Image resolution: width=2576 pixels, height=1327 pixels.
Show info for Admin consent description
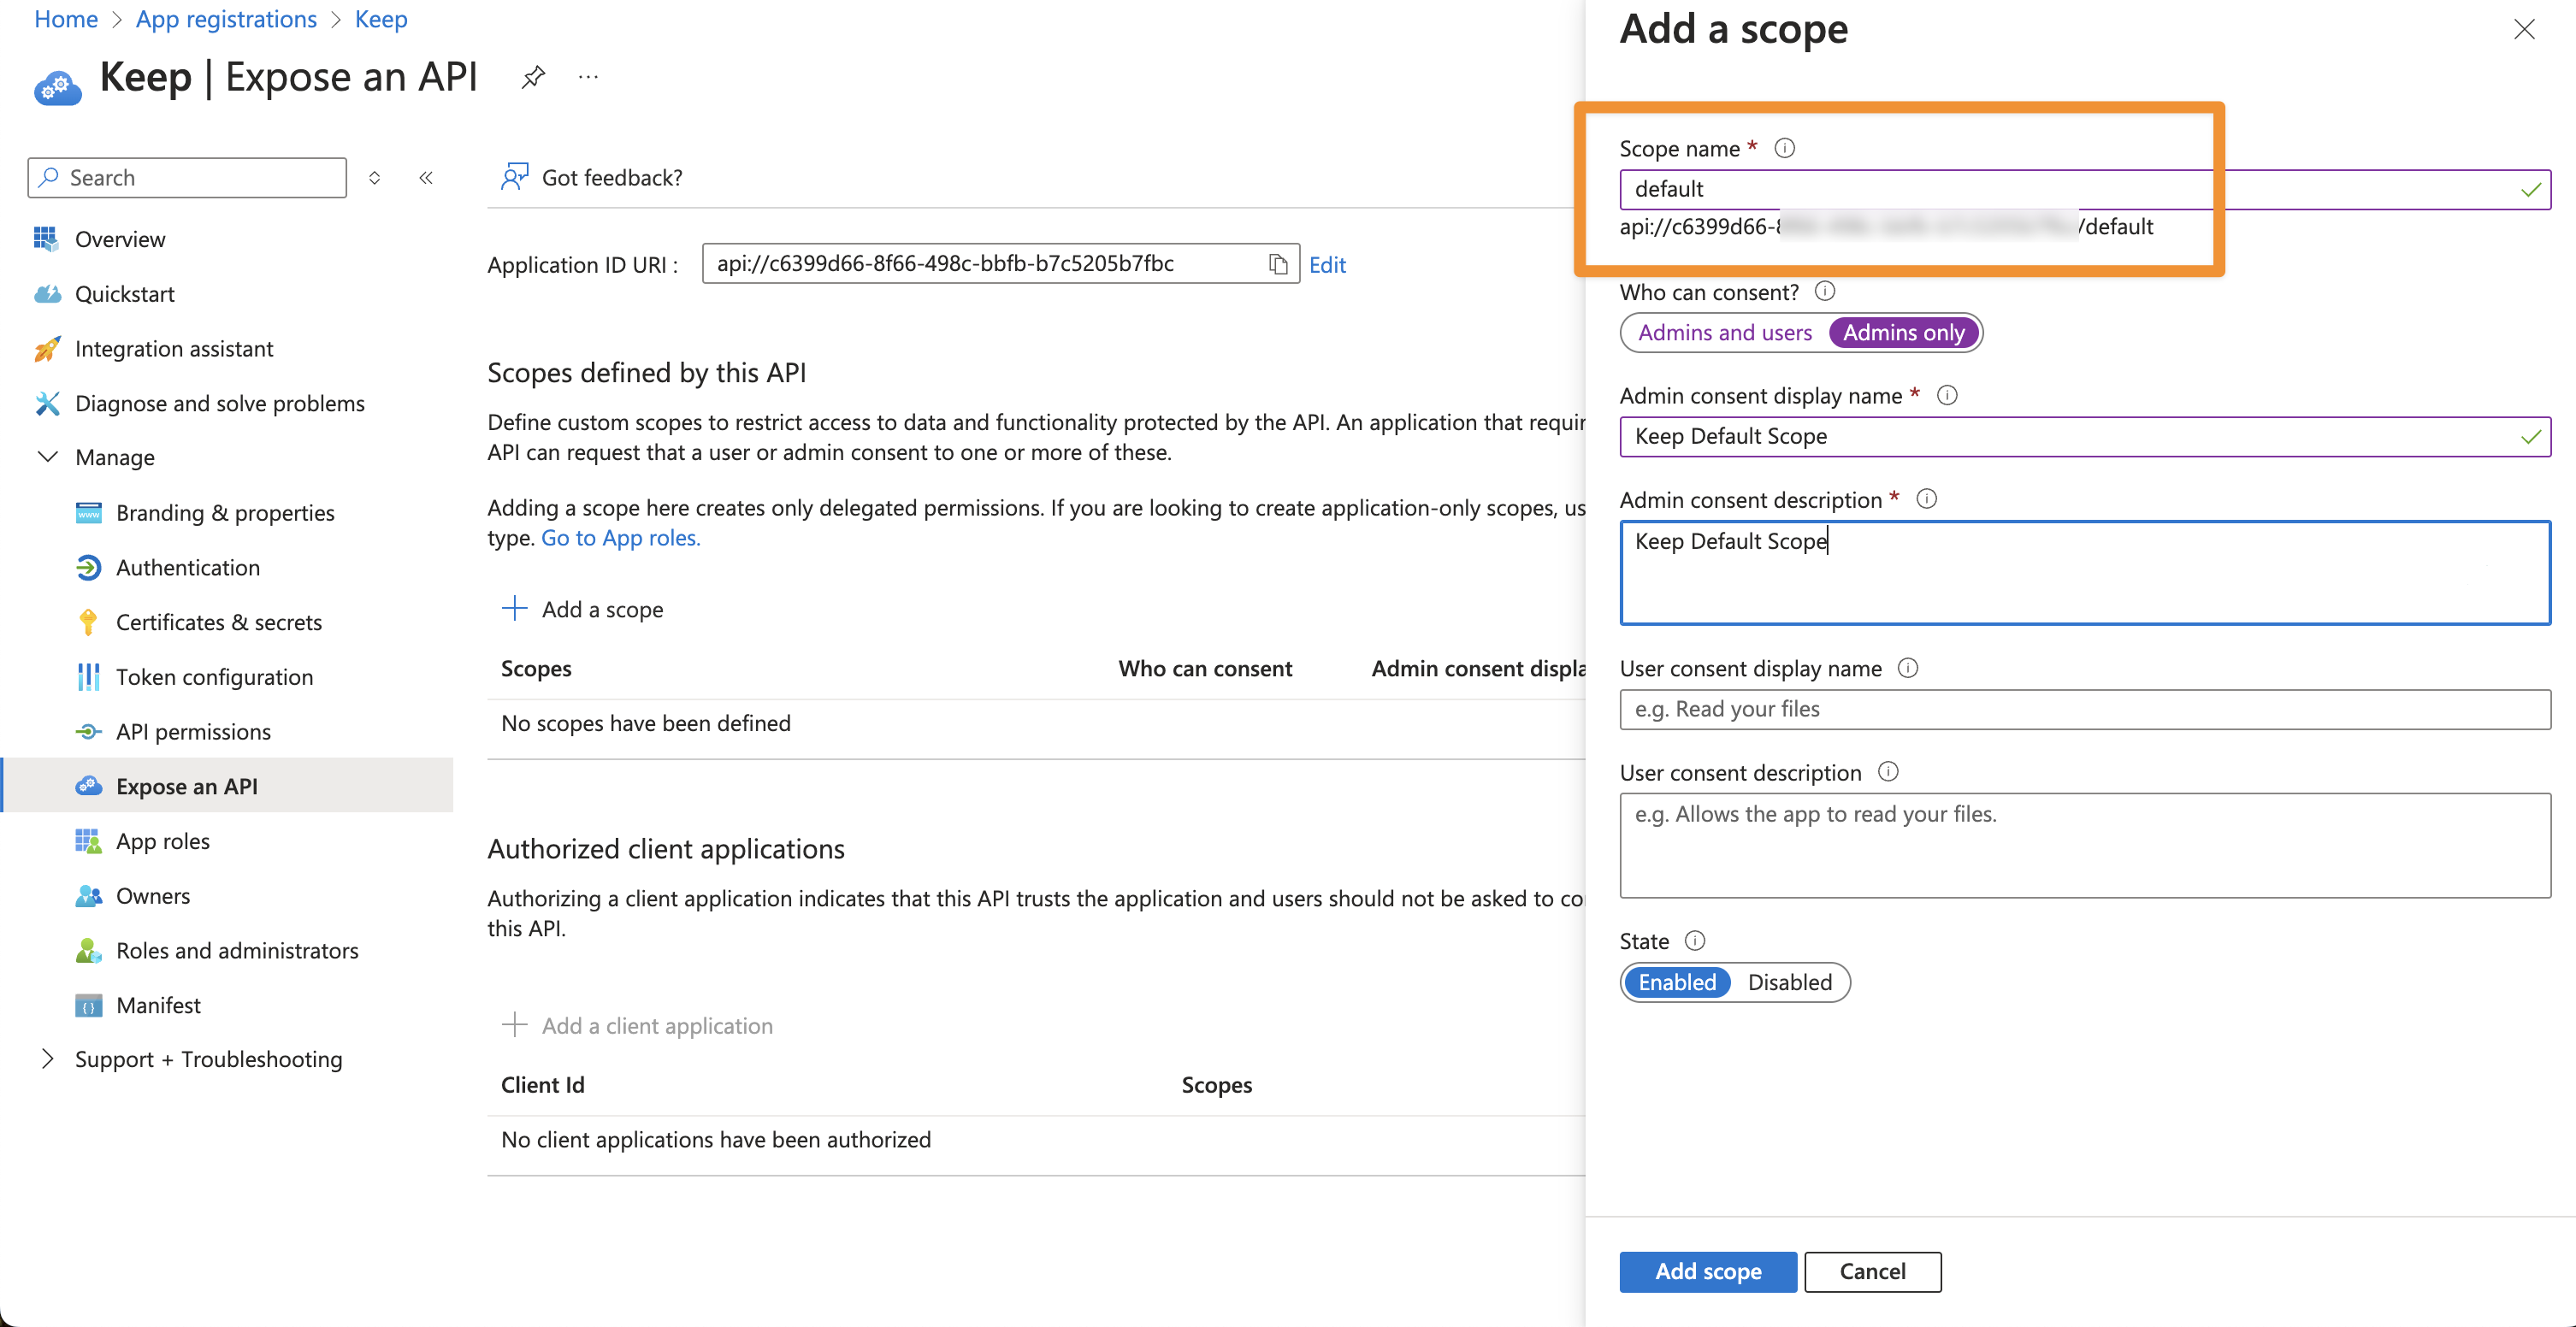pyautogui.click(x=1926, y=499)
